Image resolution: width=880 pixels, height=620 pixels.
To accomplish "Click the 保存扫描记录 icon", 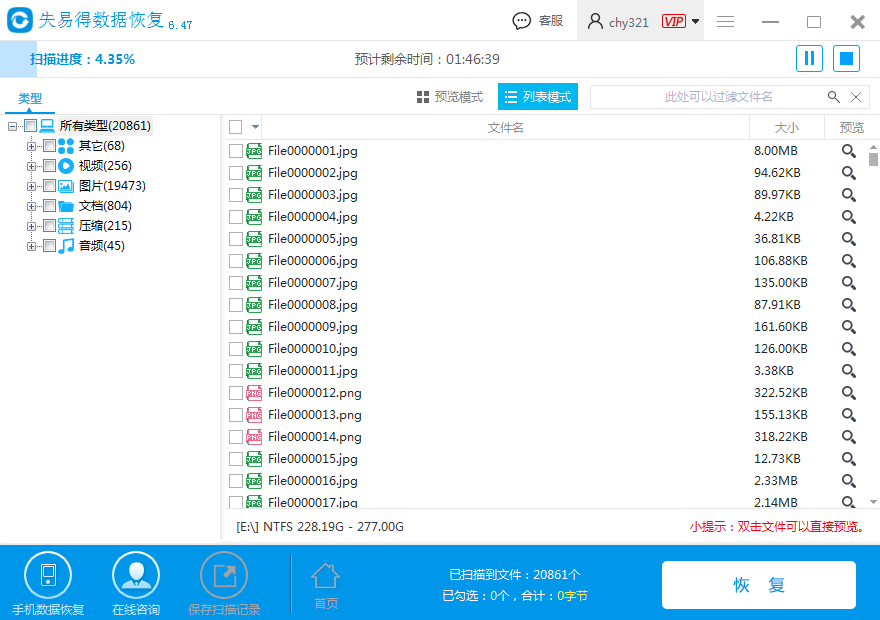I will 224,578.
